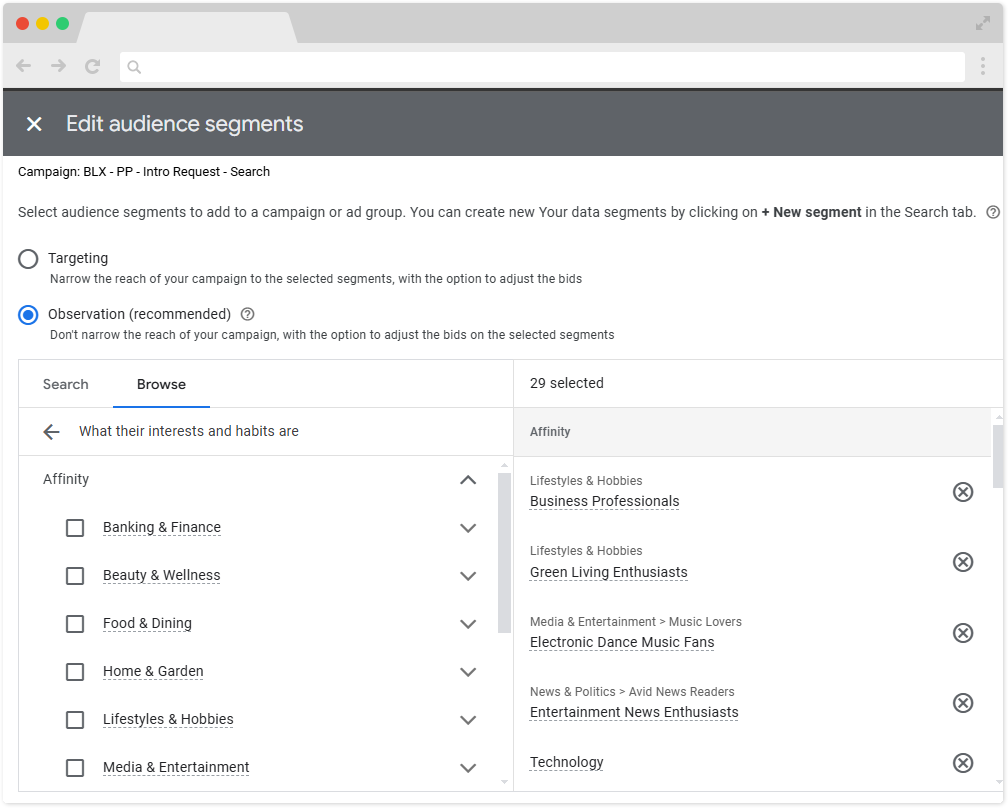Image resolution: width=1008 pixels, height=808 pixels.
Task: Check the Home & Garden checkbox
Action: [x=75, y=672]
